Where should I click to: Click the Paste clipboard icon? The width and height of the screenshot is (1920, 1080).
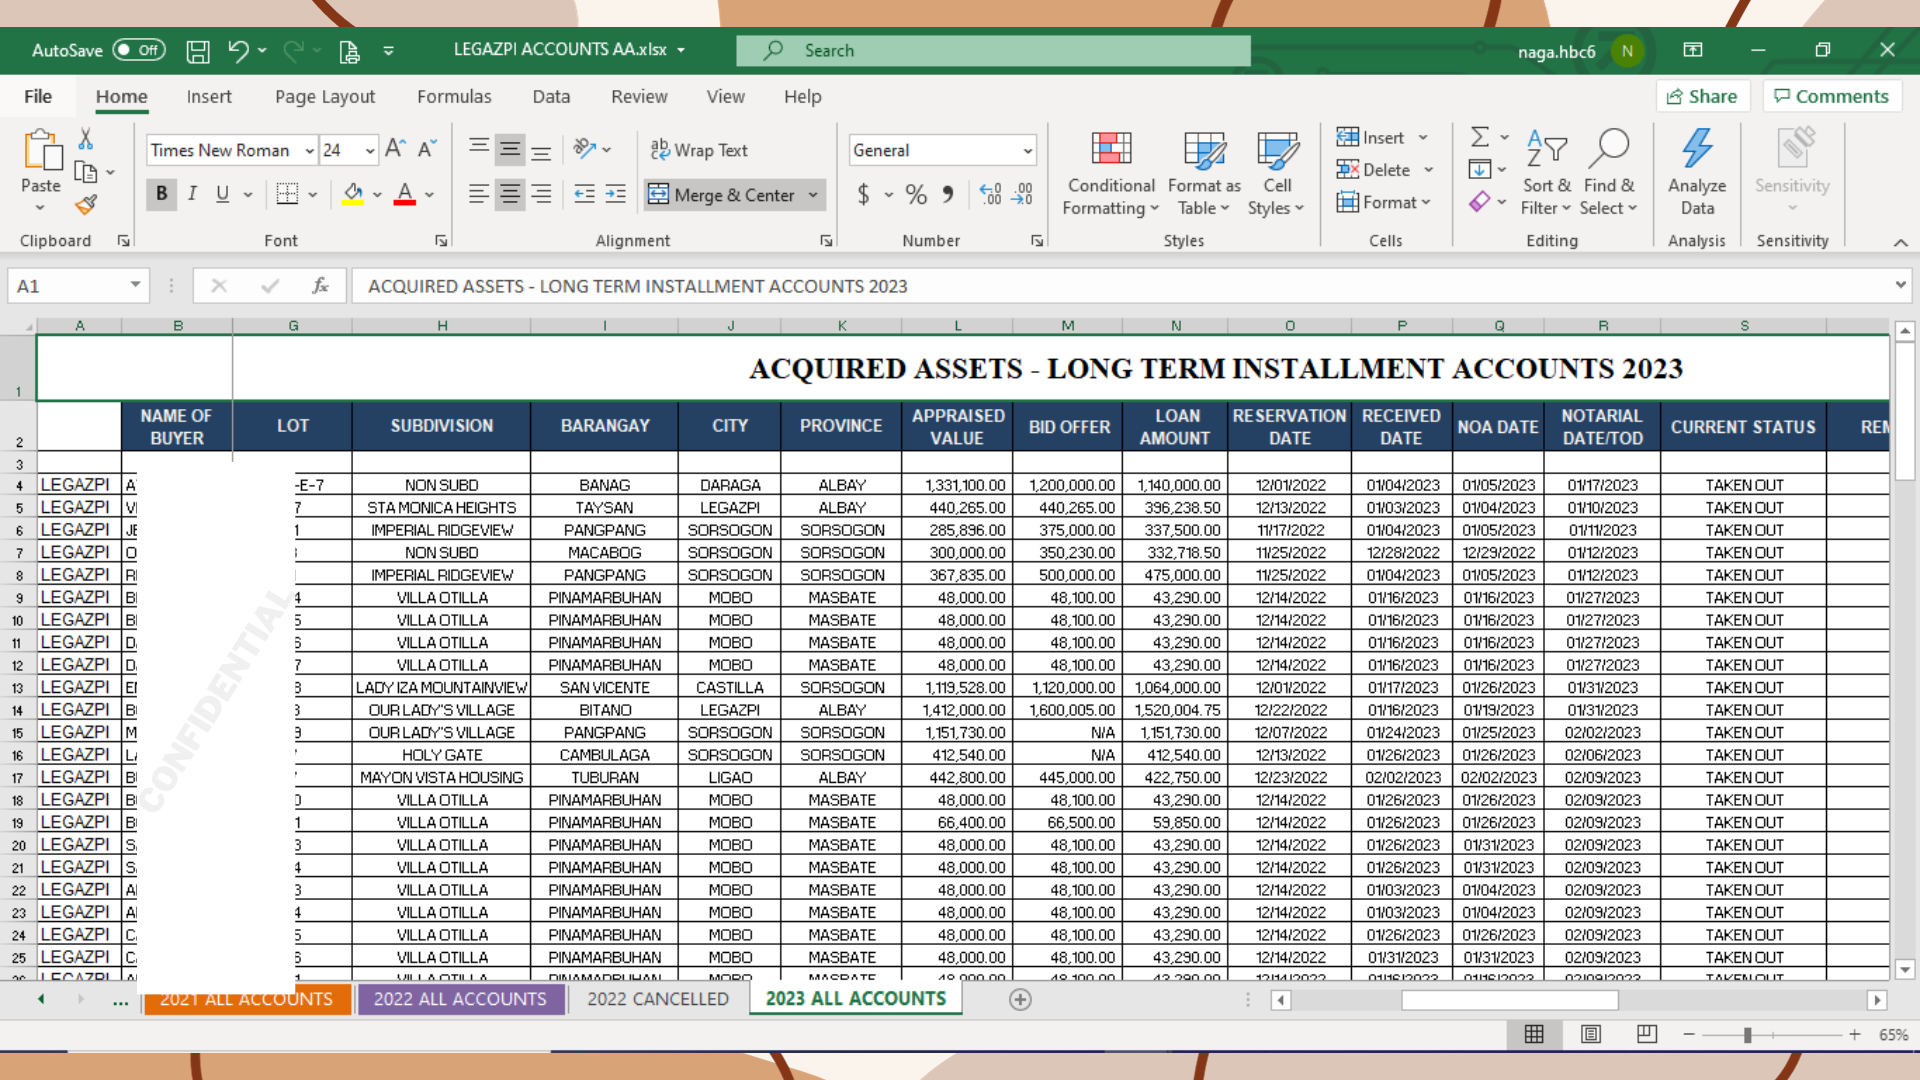click(x=41, y=150)
